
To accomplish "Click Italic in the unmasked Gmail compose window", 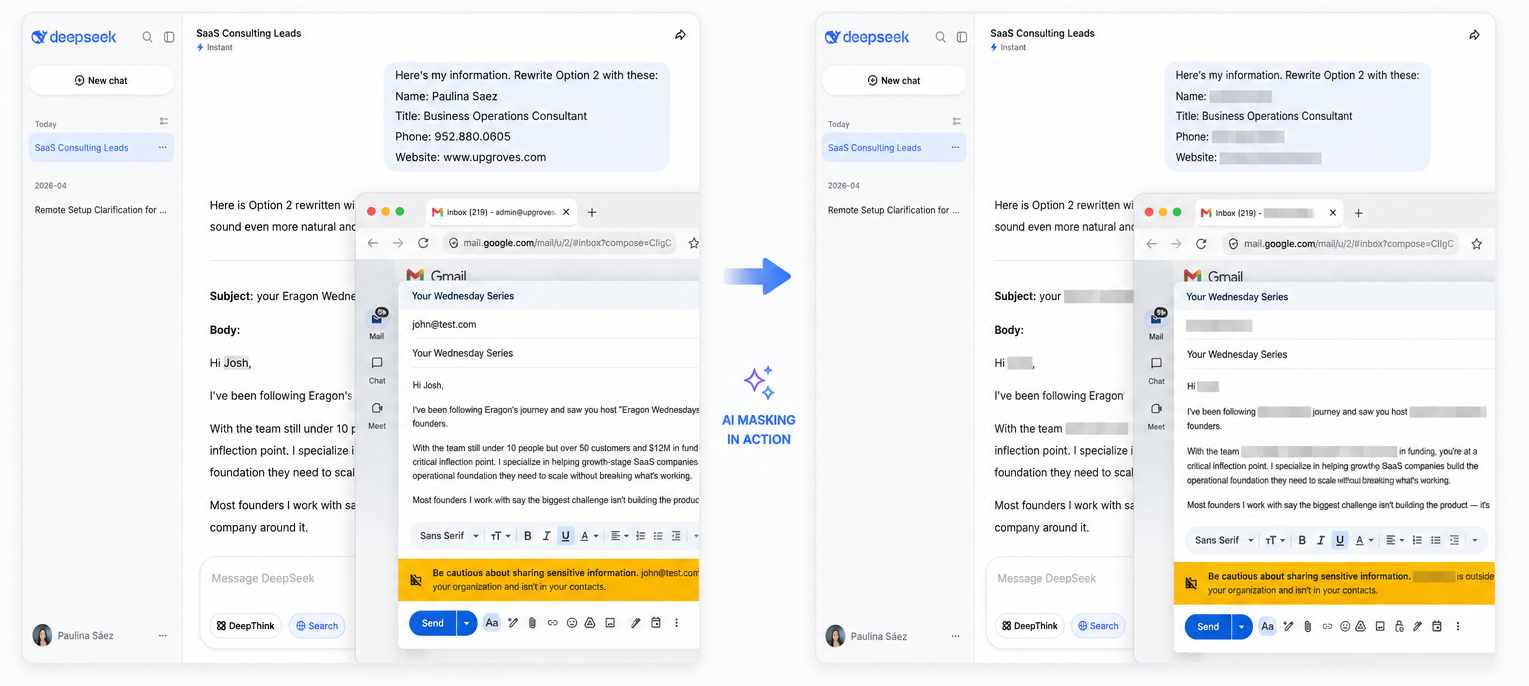I will (546, 536).
